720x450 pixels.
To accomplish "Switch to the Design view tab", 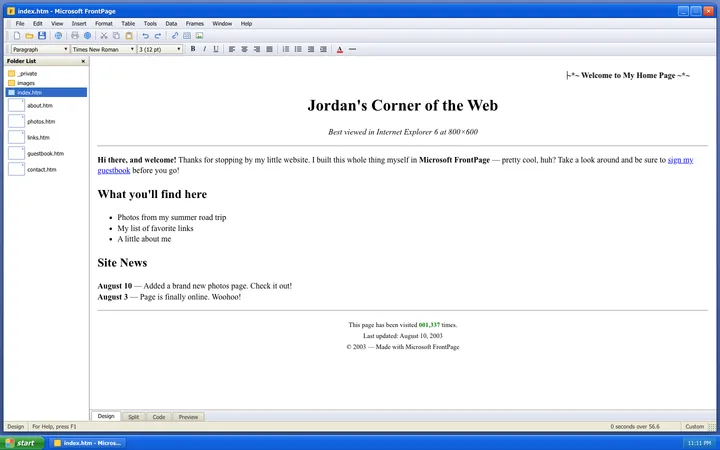I will pyautogui.click(x=106, y=416).
